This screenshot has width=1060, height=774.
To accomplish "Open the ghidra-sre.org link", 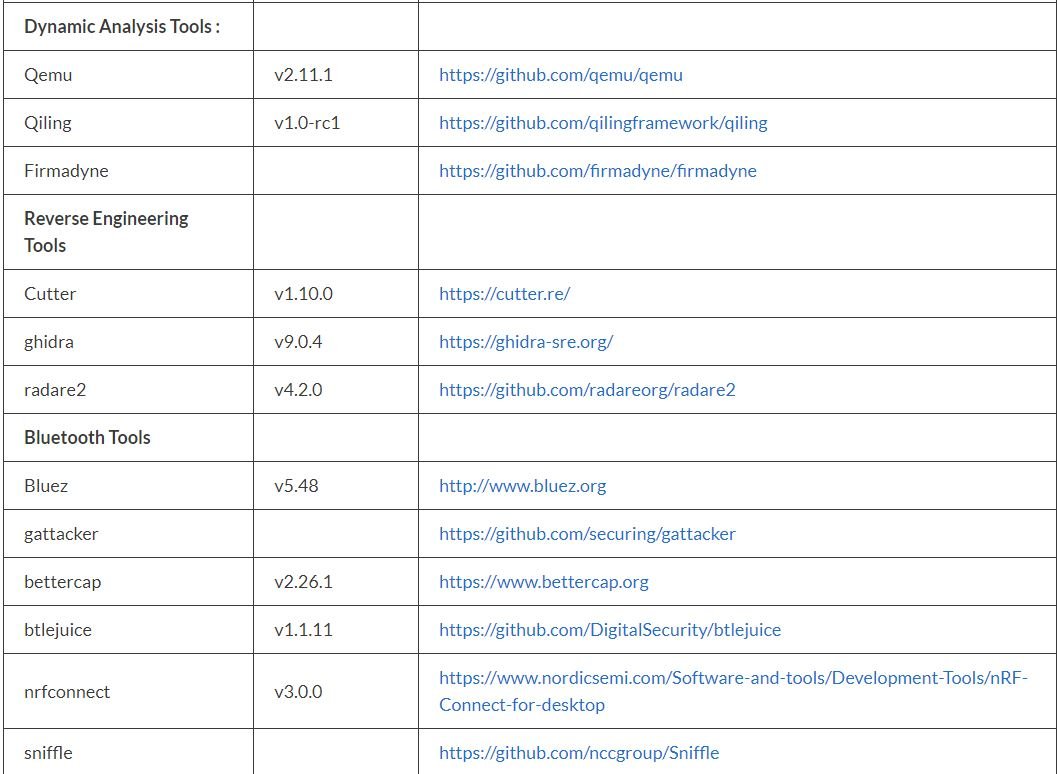I will (x=526, y=341).
